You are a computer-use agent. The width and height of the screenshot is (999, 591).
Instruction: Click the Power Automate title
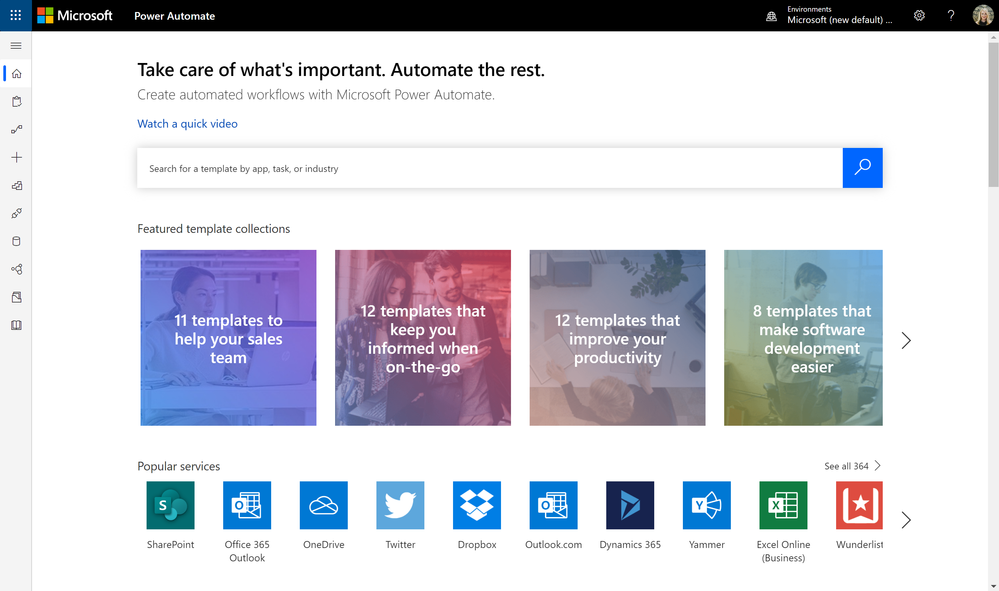click(x=175, y=16)
